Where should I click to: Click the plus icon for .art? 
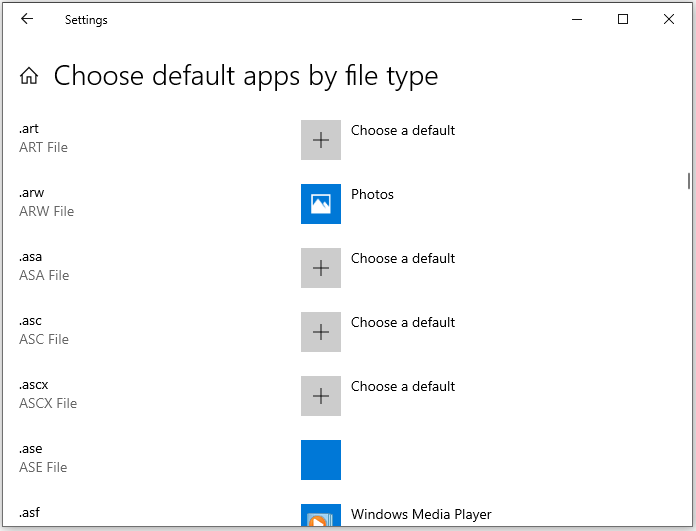coord(321,140)
